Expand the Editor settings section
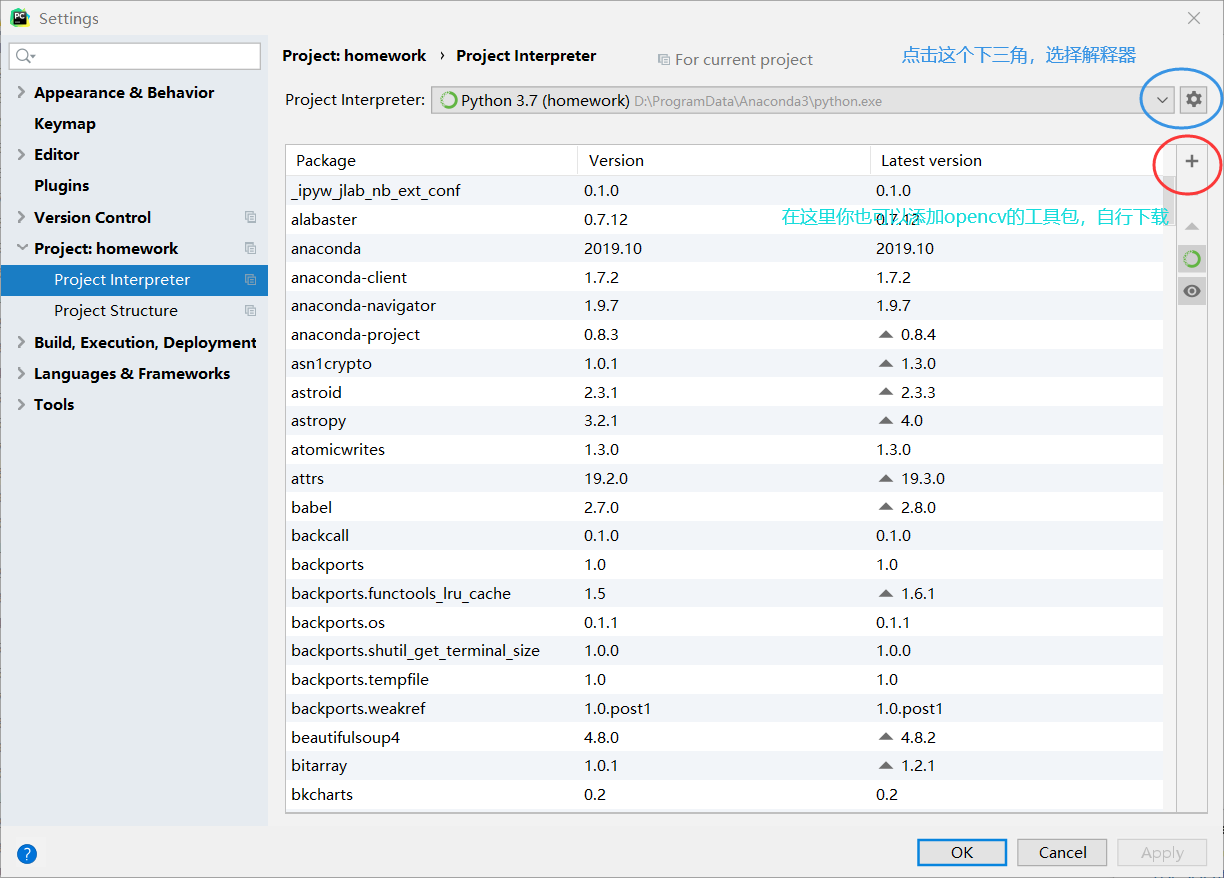The height and width of the screenshot is (878, 1224). pyautogui.click(x=22, y=154)
